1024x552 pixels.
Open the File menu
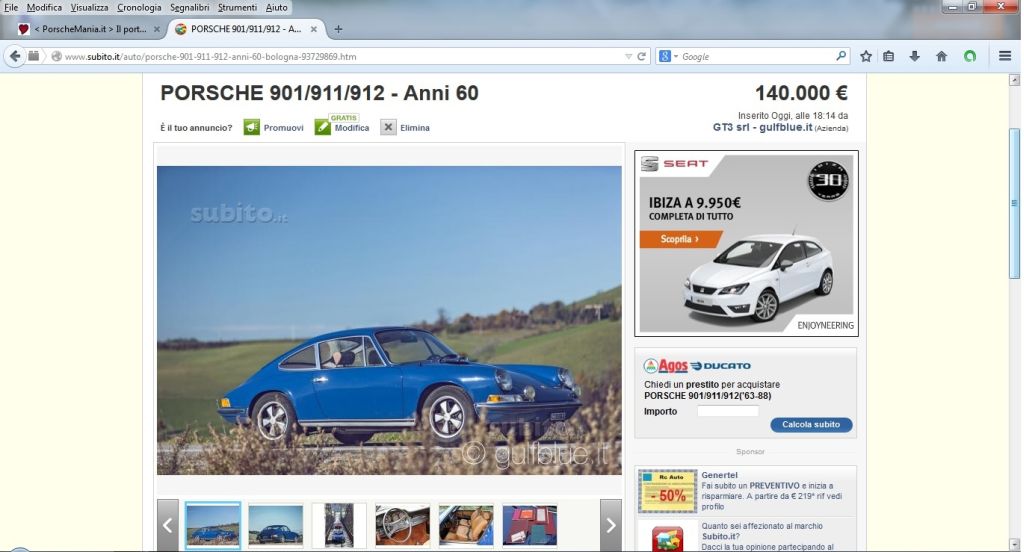click(11, 7)
